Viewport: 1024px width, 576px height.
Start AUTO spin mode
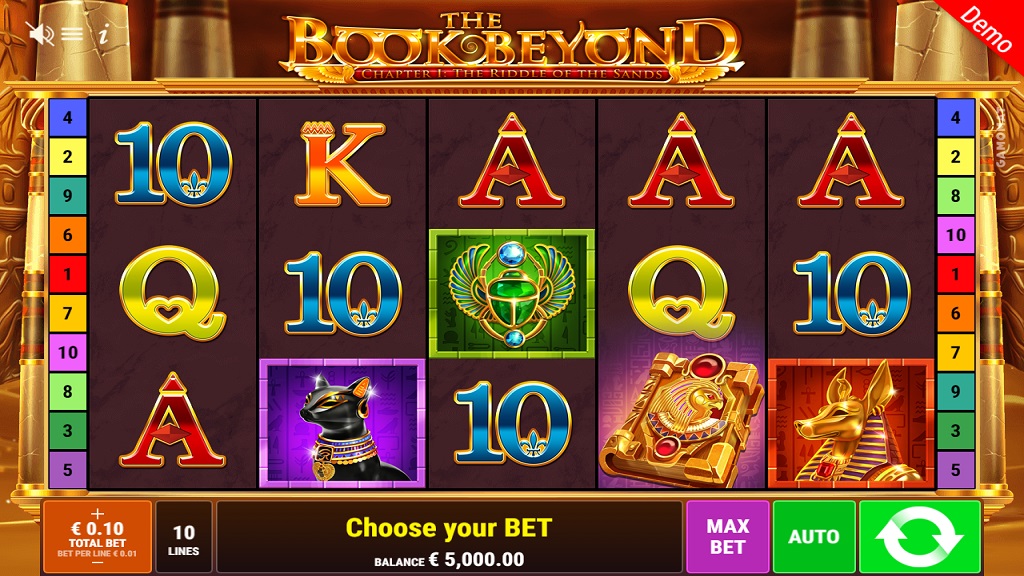coord(814,537)
